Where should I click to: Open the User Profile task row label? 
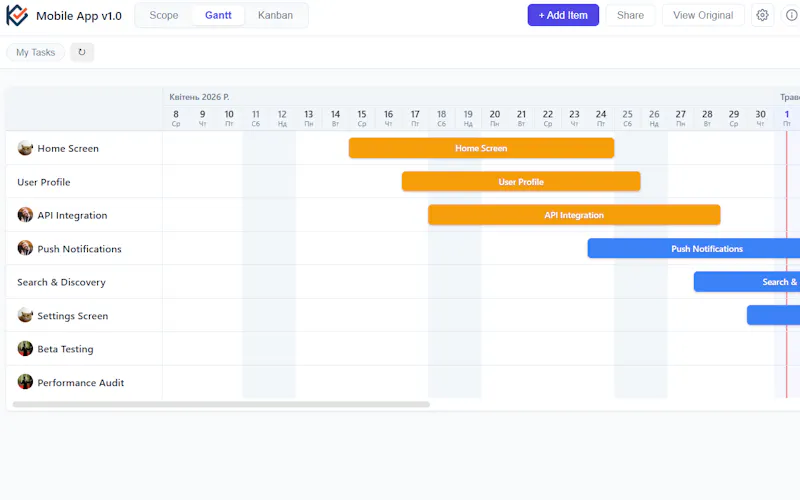pos(44,182)
